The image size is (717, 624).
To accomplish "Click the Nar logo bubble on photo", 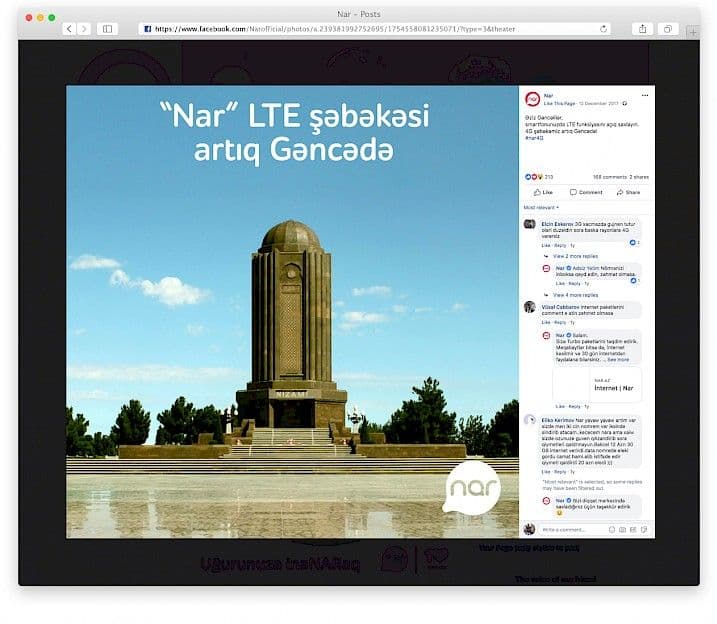I will [471, 488].
